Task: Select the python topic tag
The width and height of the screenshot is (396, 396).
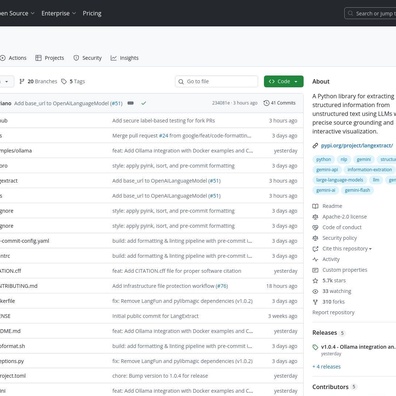Action: coord(323,159)
